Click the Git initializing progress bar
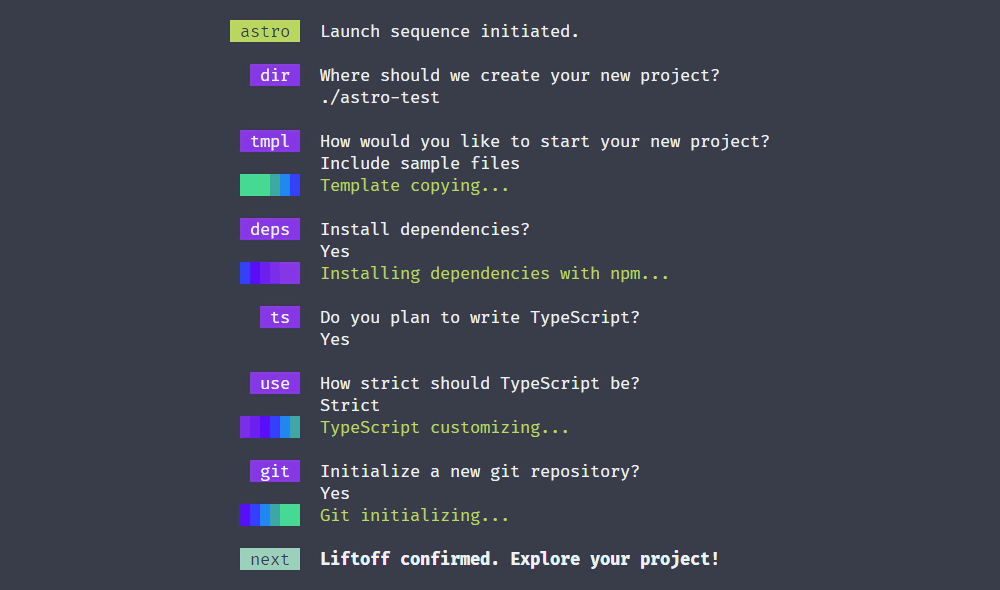This screenshot has width=1000, height=590. click(x=270, y=515)
